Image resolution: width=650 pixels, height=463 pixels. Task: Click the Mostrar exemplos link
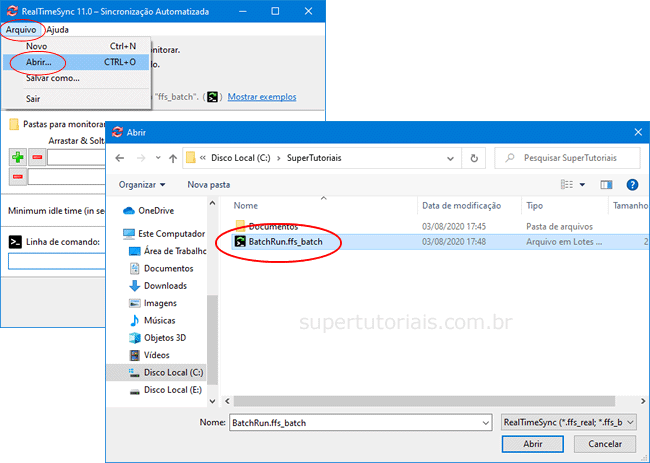click(262, 97)
